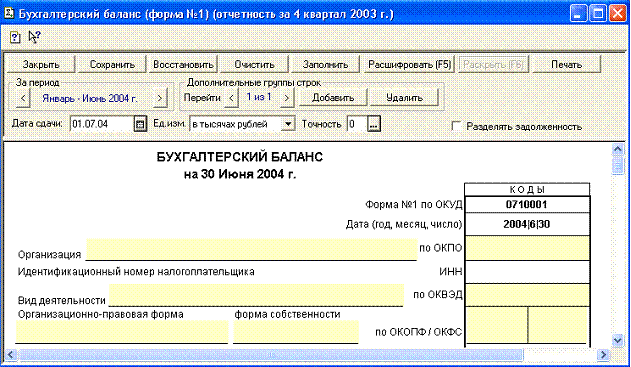631x367 pixels.
Task: Click the ИНН code cell
Action: click(x=527, y=272)
